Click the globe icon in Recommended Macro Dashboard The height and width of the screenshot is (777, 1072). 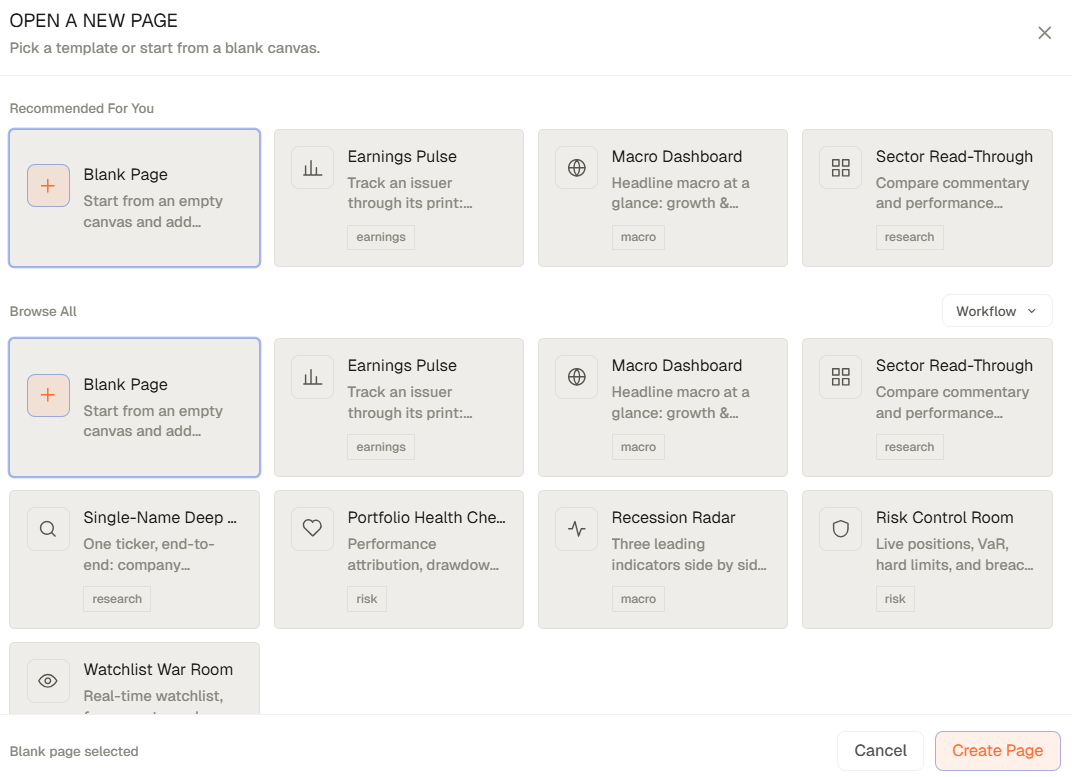point(576,167)
